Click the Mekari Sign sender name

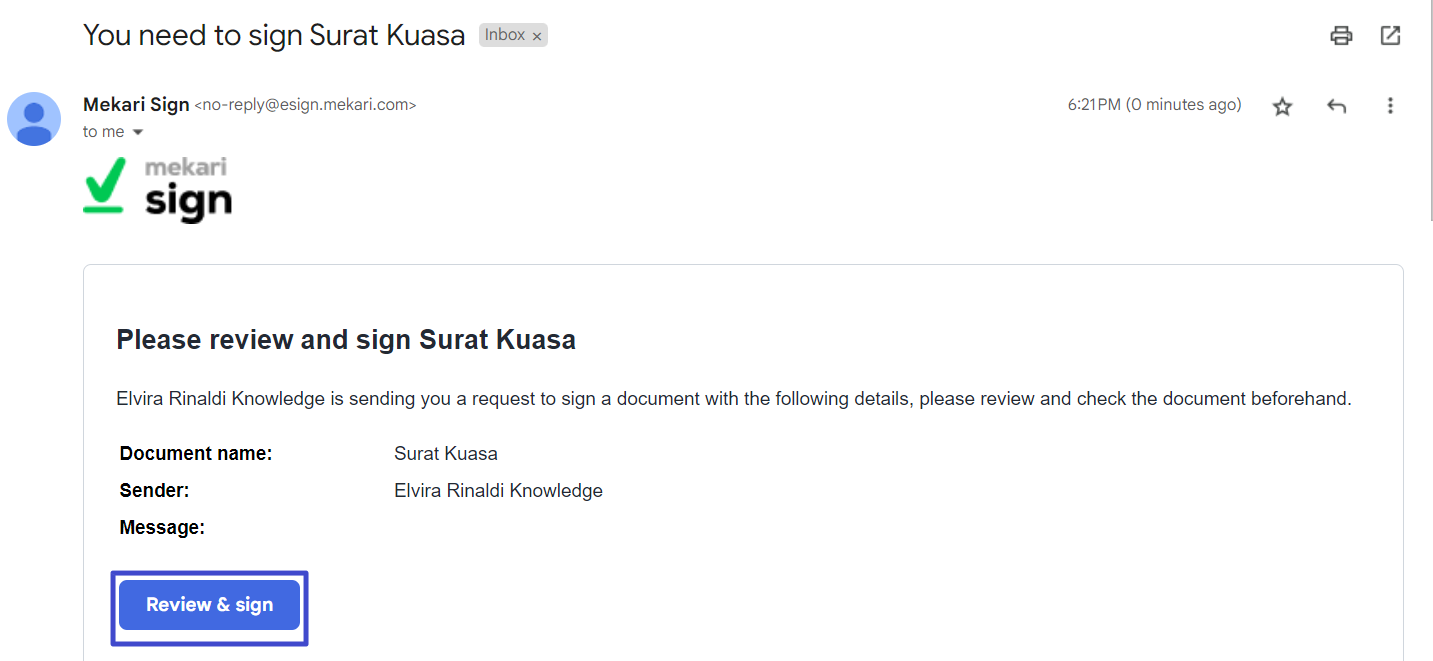(x=136, y=104)
